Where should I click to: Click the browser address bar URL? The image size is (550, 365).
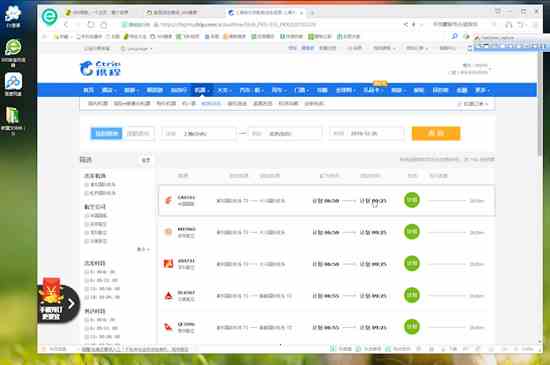click(239, 25)
